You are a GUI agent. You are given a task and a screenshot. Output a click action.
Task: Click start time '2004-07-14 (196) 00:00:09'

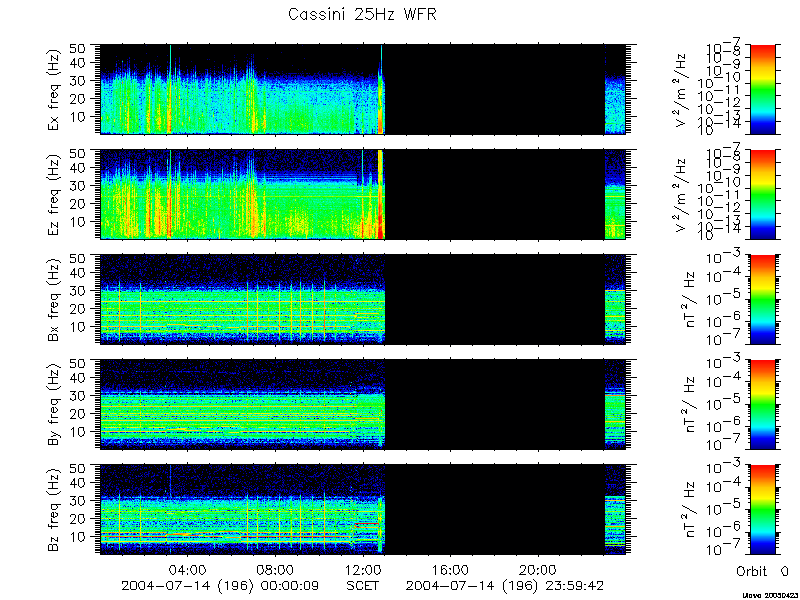coord(220,586)
